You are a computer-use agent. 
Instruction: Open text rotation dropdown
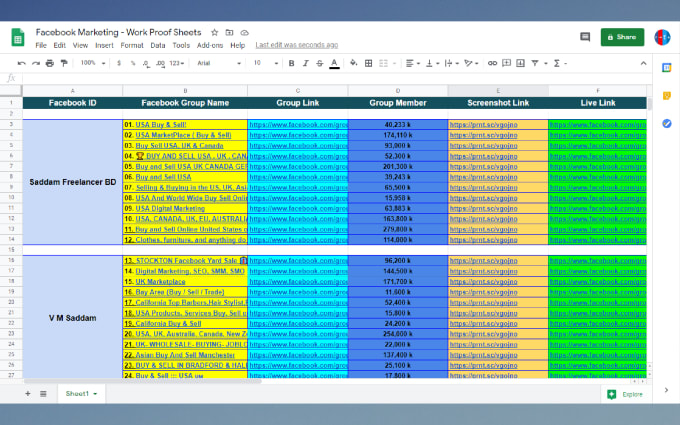[x=471, y=63]
